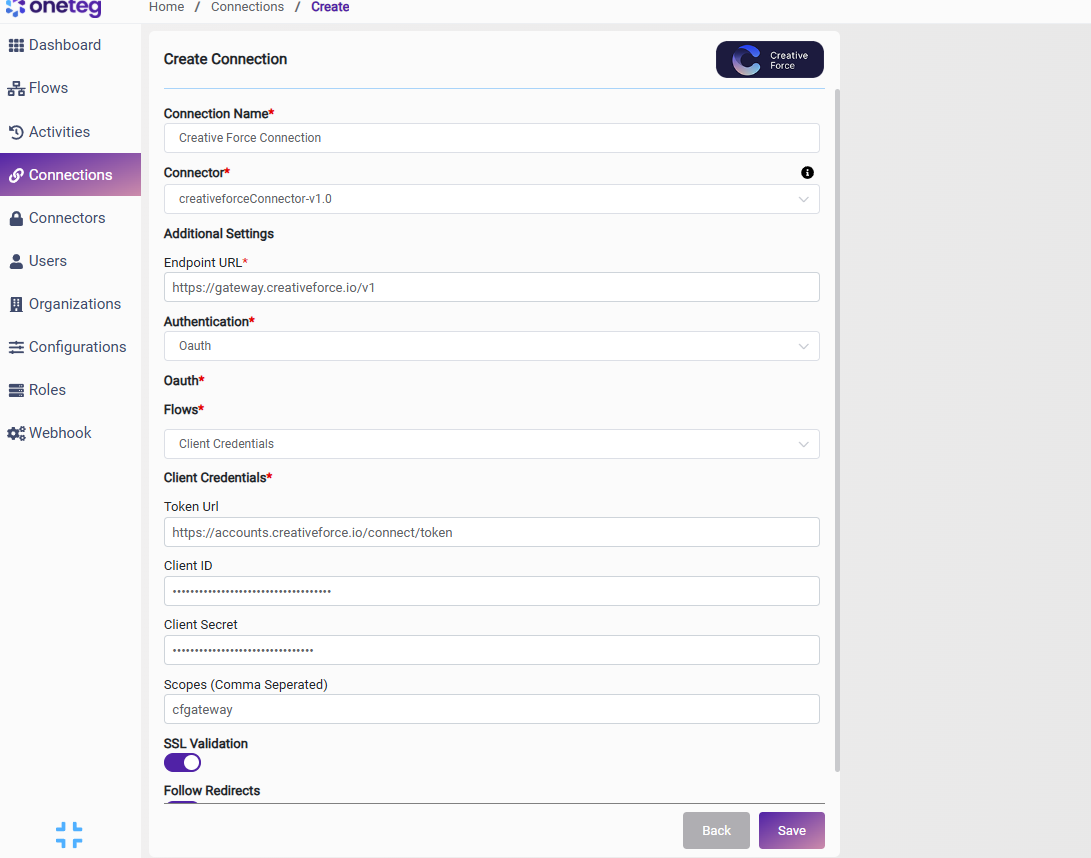Expand the Connector dropdown

coord(491,199)
